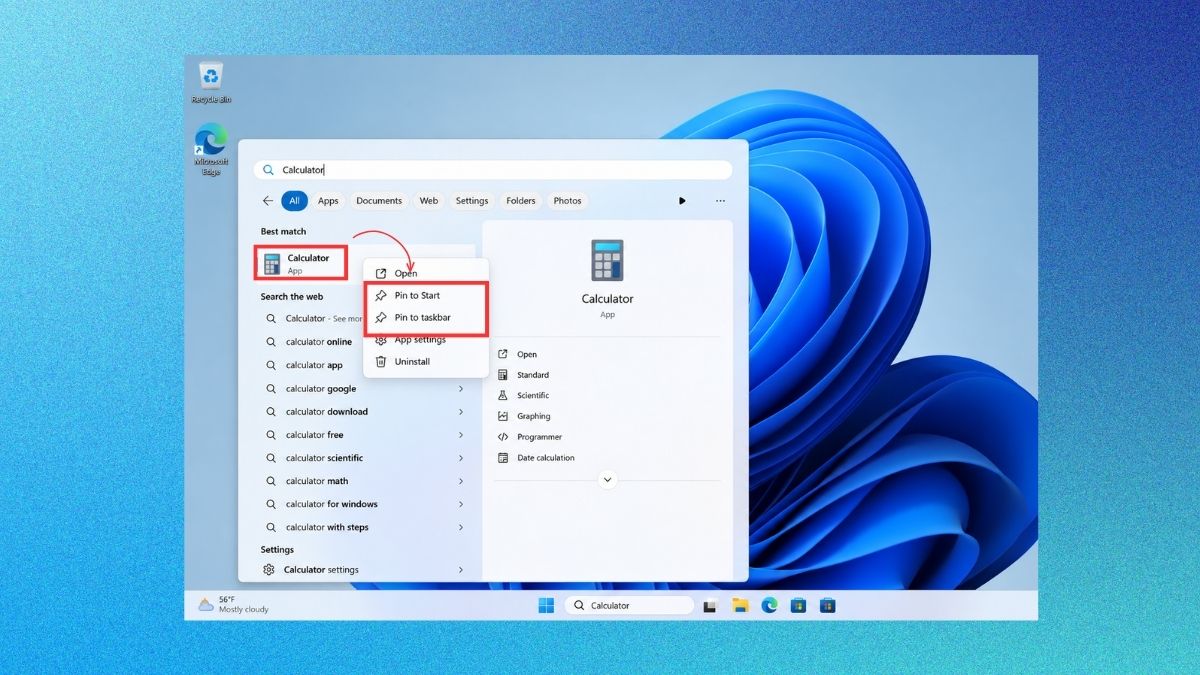Image resolution: width=1200 pixels, height=675 pixels.
Task: Click the taskbar search field showing Calculator
Action: click(629, 605)
